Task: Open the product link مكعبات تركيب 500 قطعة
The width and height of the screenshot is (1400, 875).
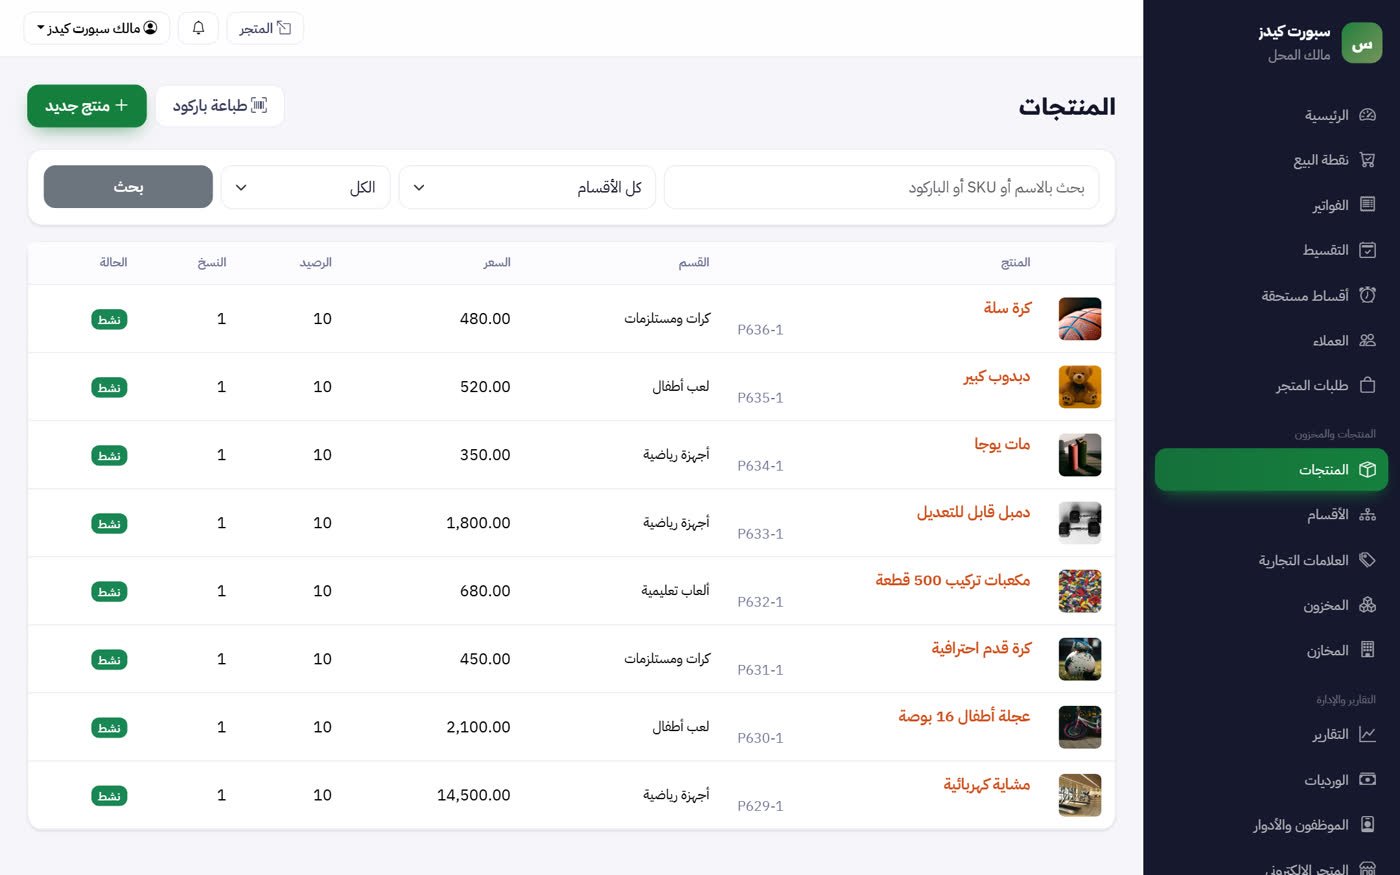Action: 953,580
